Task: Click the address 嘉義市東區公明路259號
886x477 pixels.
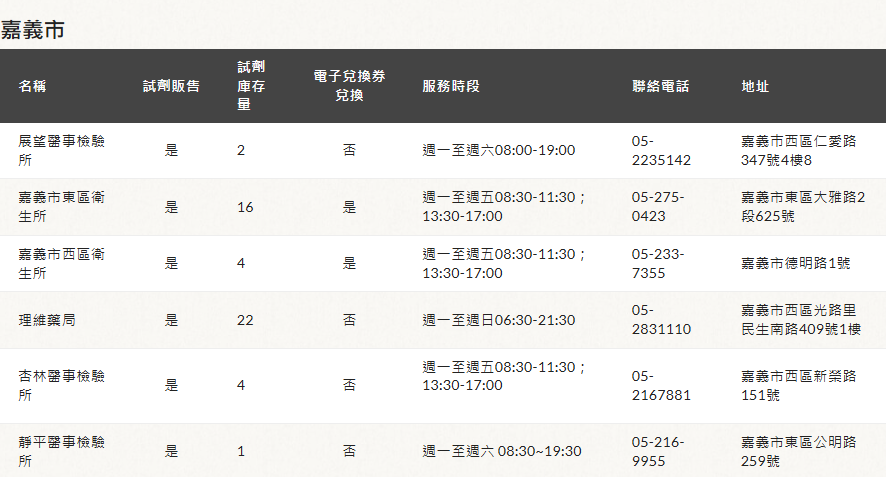Action: (x=798, y=451)
